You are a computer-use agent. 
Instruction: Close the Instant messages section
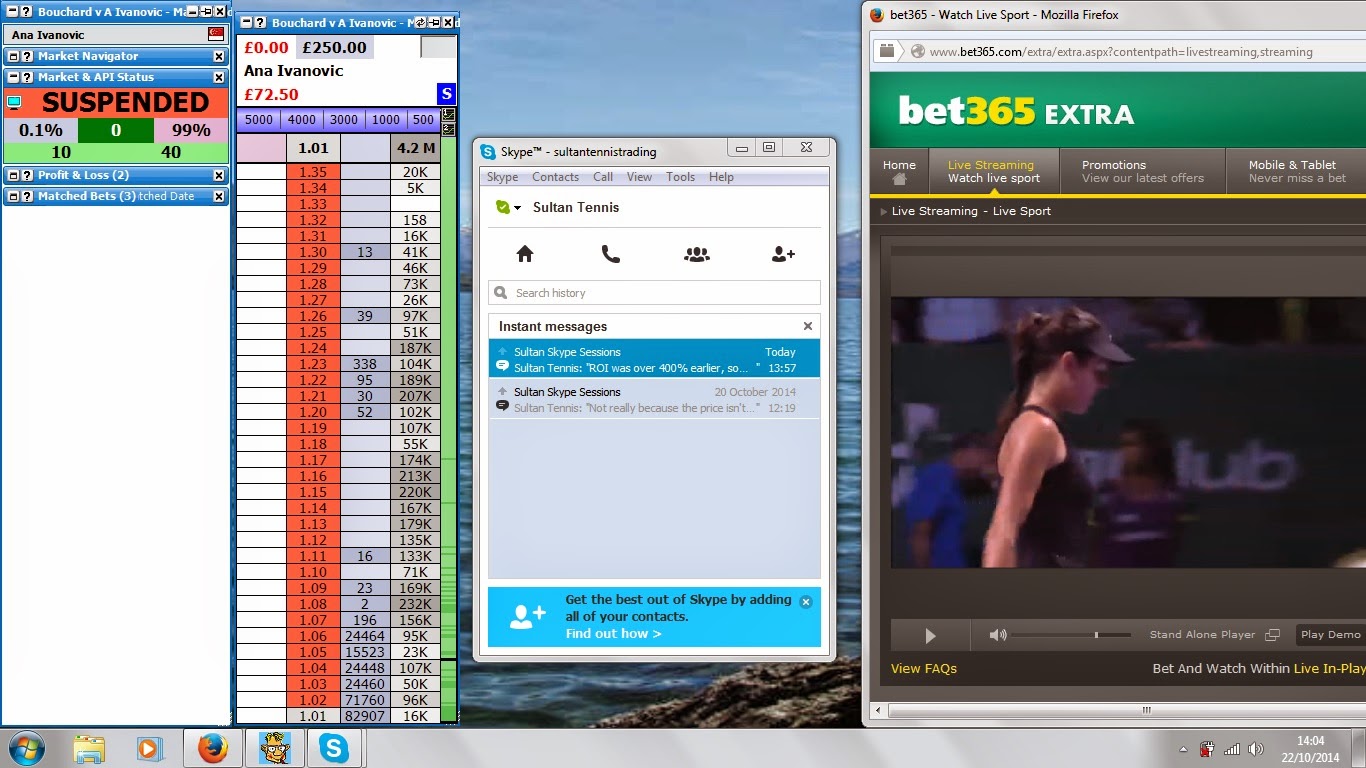point(808,326)
